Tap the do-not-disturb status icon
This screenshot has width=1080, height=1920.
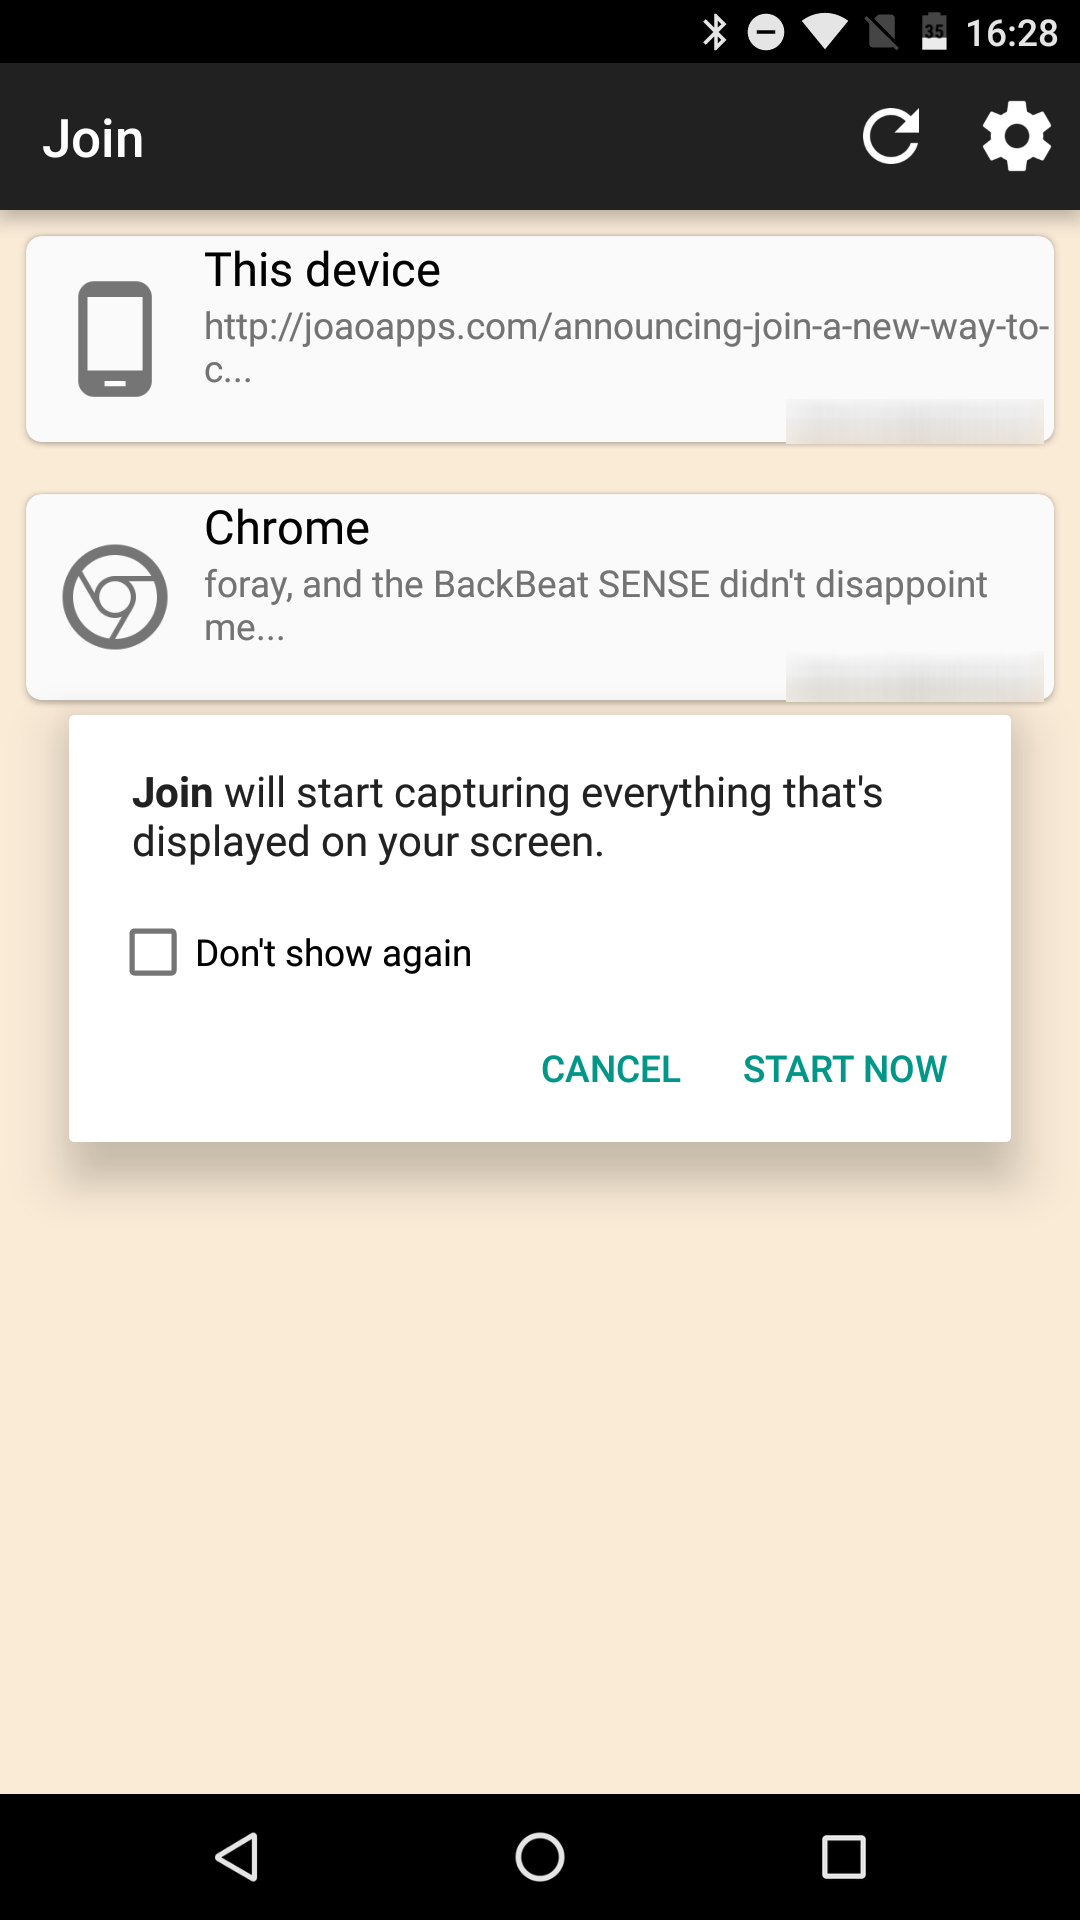coord(766,31)
